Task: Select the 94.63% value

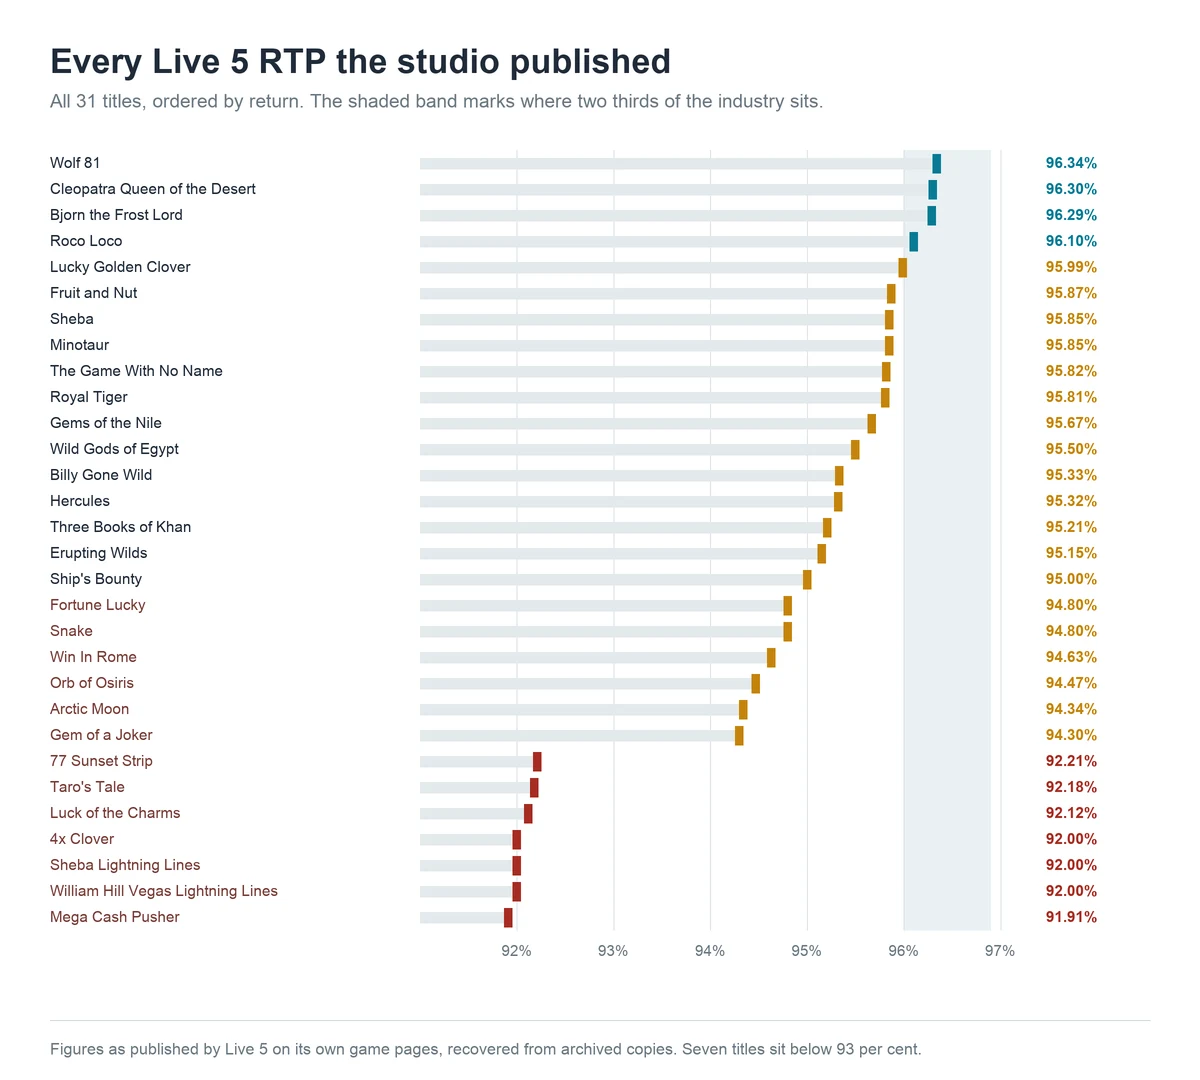Action: pos(1071,657)
